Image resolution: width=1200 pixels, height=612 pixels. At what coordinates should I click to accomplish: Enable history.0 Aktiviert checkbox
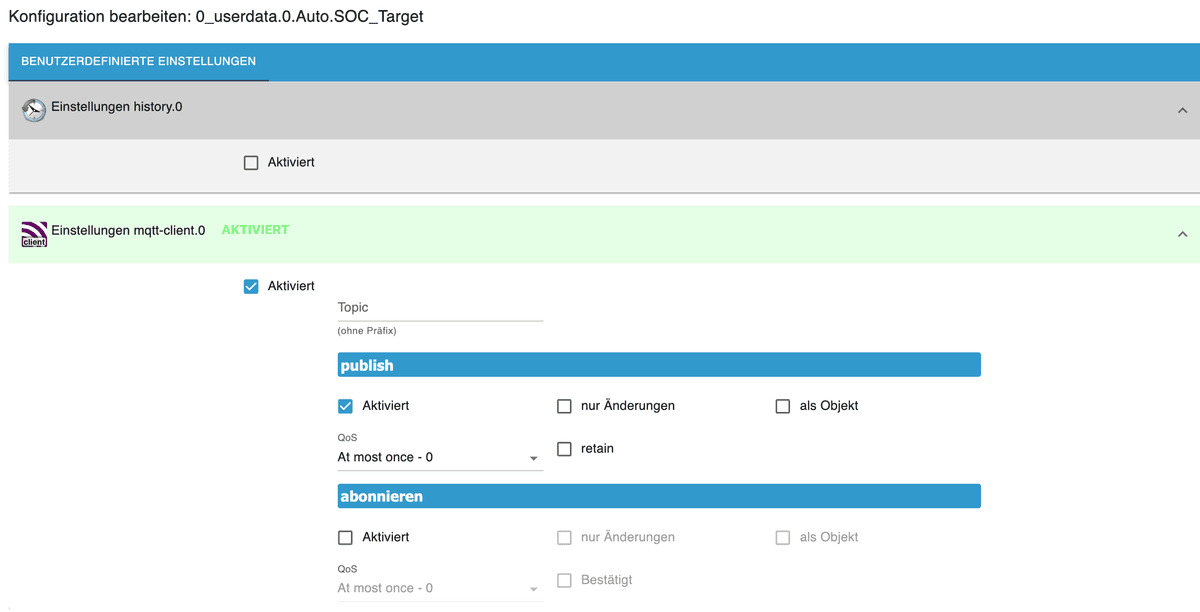251,162
